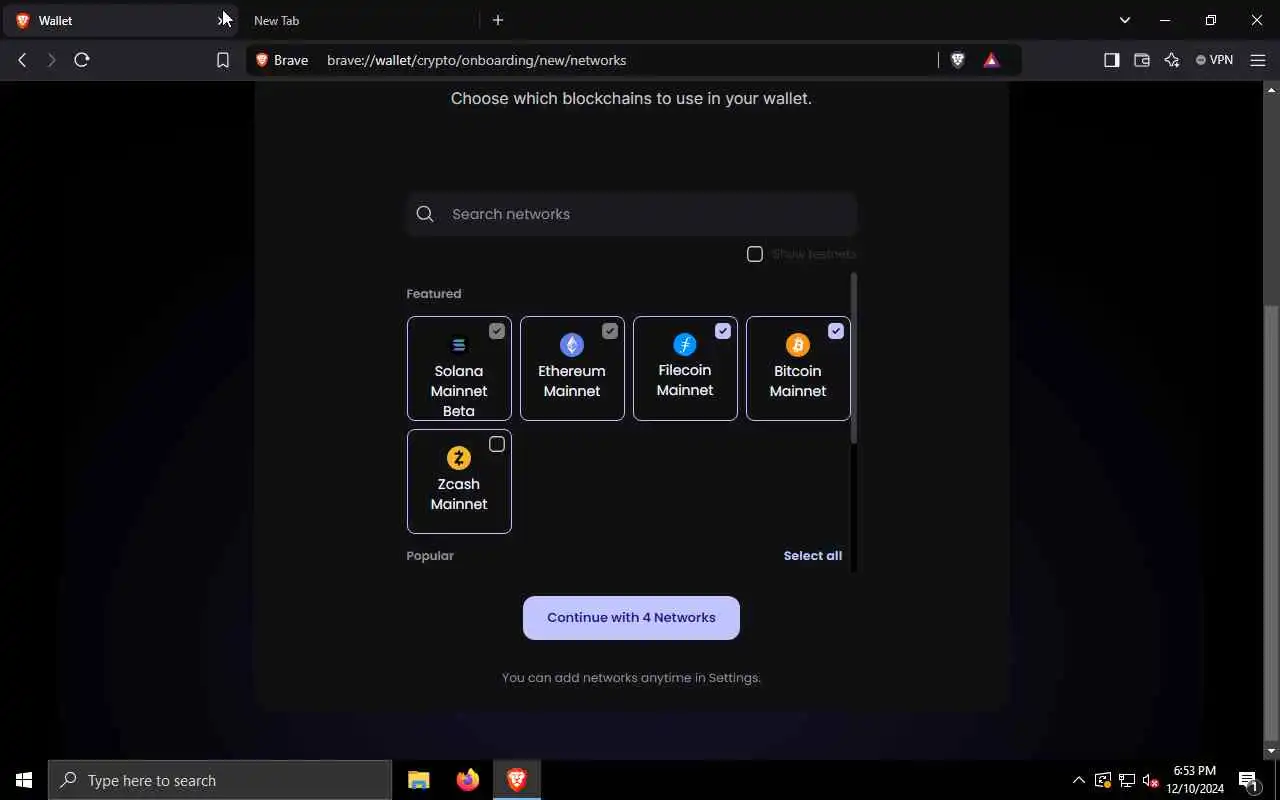Uncheck the Bitcoin Mainnet checkbox
Viewport: 1280px width, 800px height.
tap(836, 331)
